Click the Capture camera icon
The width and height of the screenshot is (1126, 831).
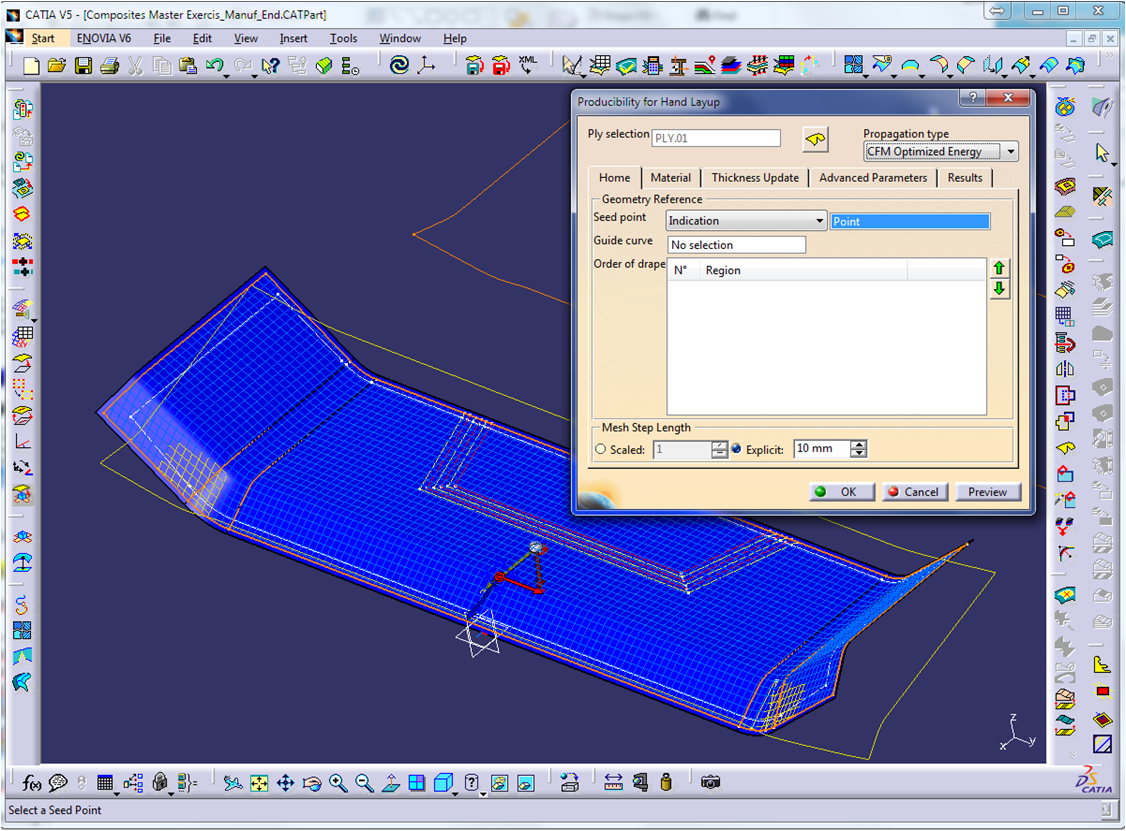[710, 782]
